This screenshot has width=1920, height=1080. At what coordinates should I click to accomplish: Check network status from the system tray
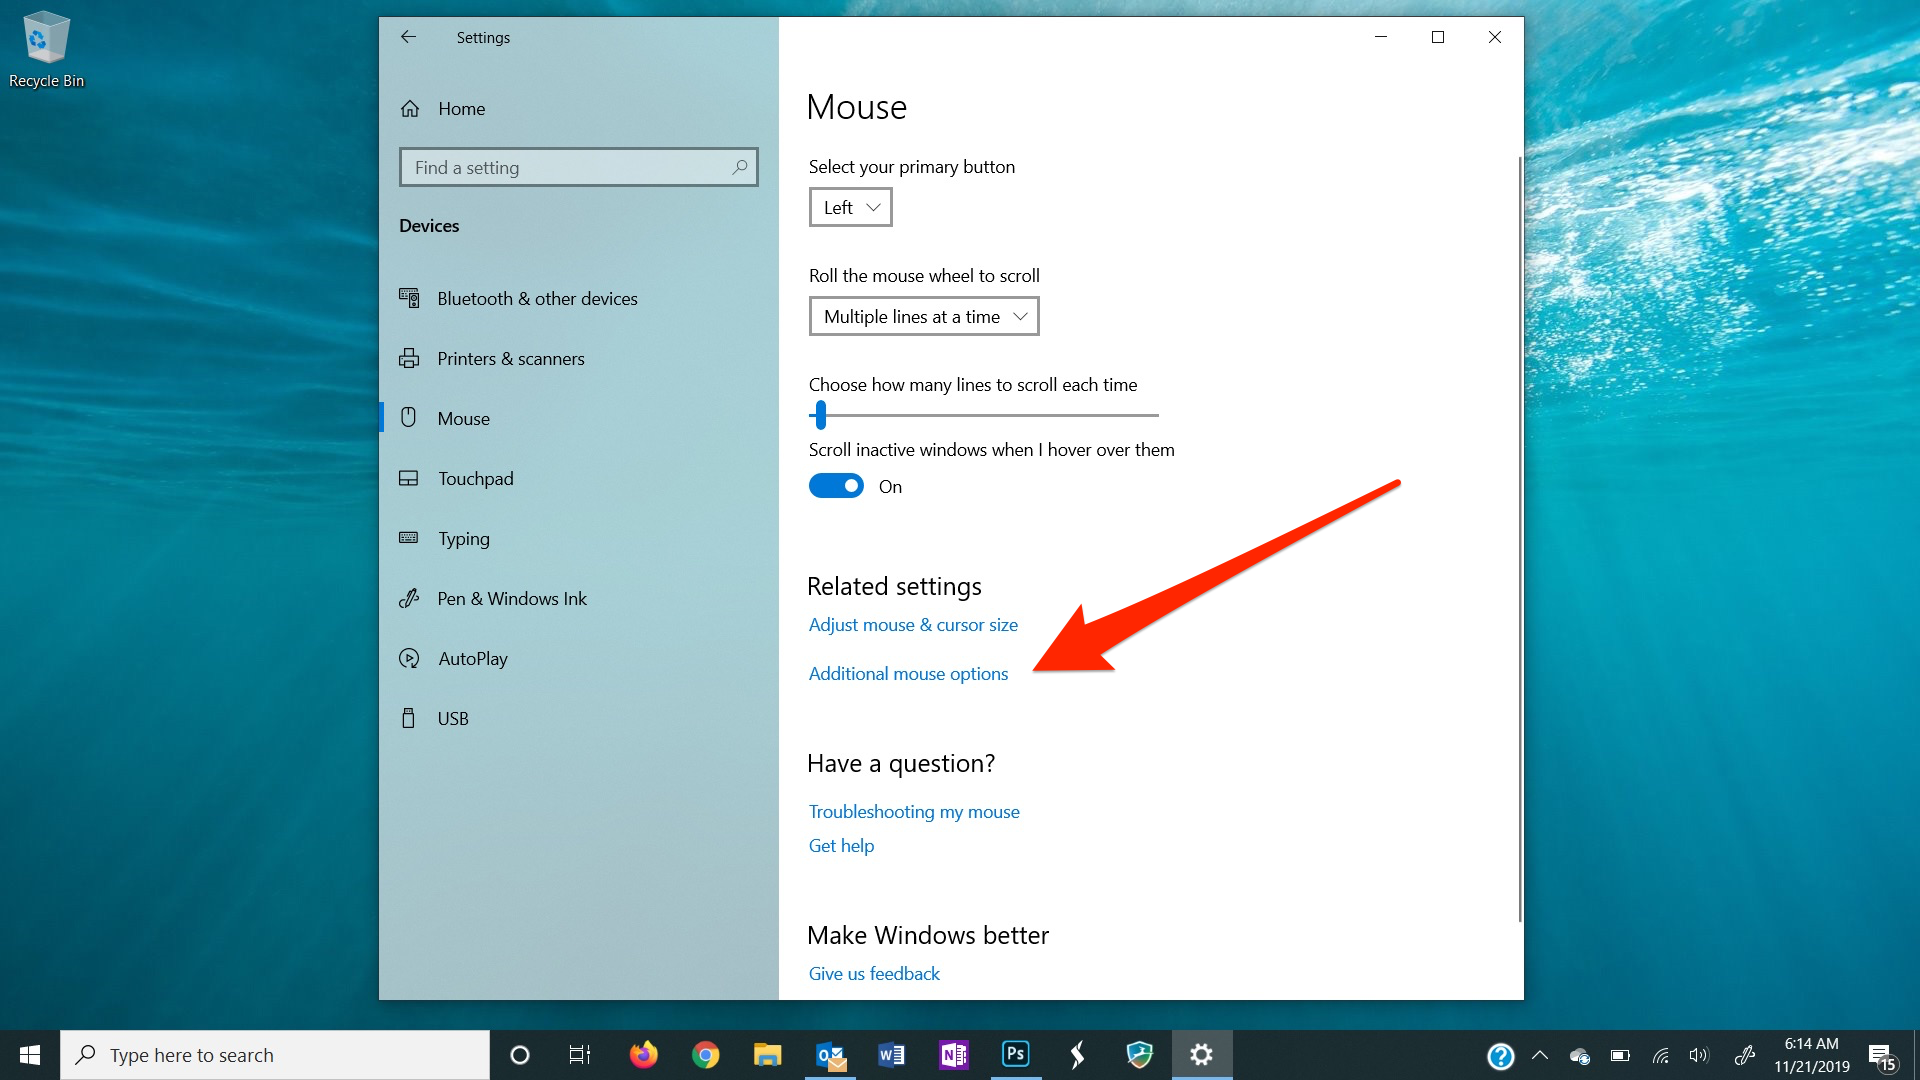(x=1660, y=1054)
